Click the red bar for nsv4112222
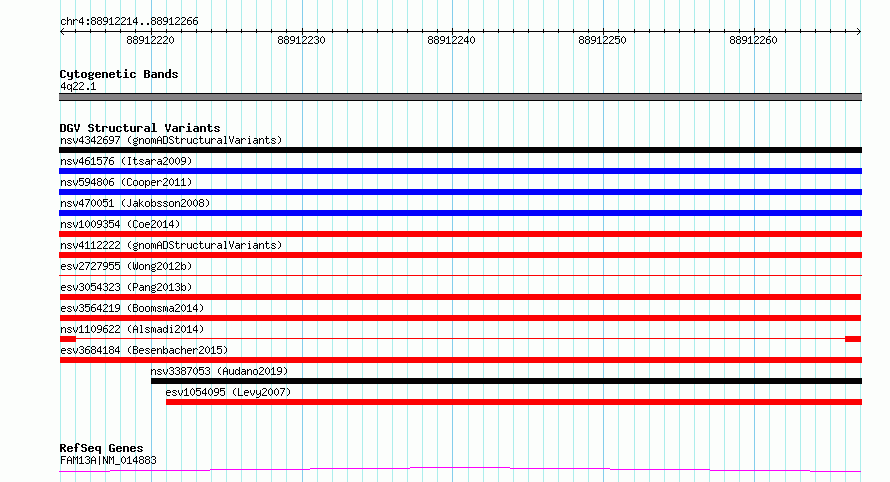Viewport: 890px width, 482px height. pos(460,255)
